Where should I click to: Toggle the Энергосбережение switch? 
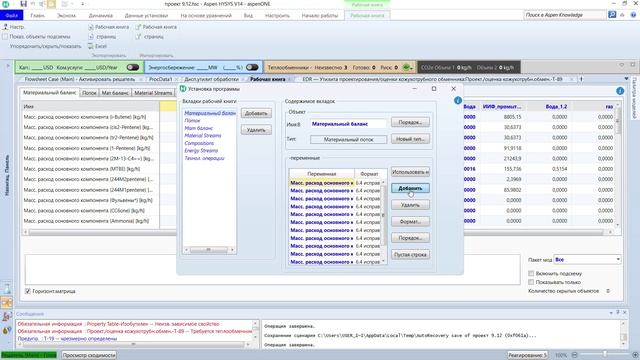(x=252, y=67)
